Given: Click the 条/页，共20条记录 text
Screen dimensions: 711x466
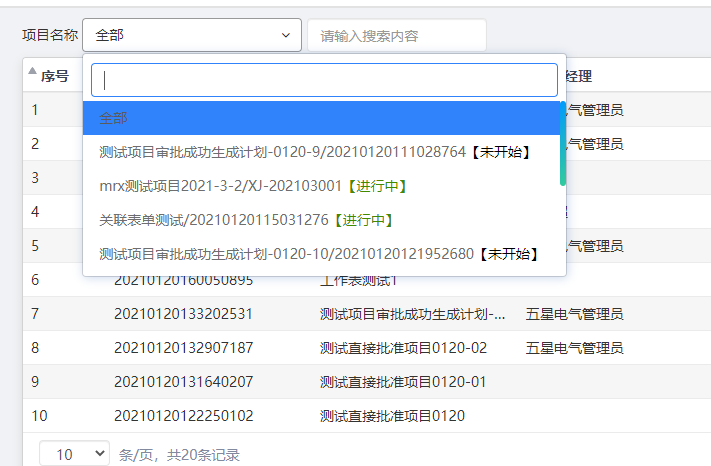Looking at the screenshot, I should (179, 455).
